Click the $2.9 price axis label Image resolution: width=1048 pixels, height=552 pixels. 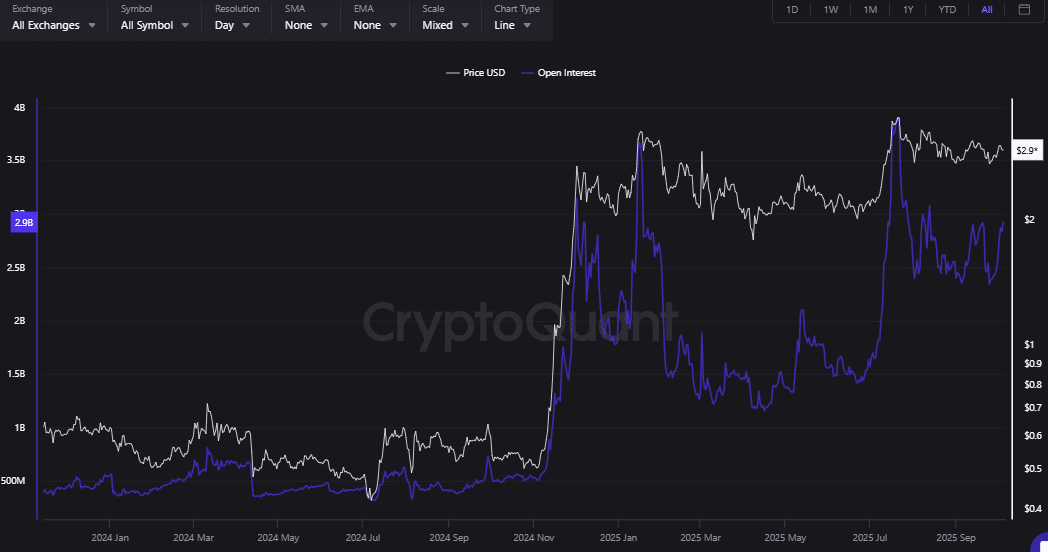pyautogui.click(x=1027, y=151)
